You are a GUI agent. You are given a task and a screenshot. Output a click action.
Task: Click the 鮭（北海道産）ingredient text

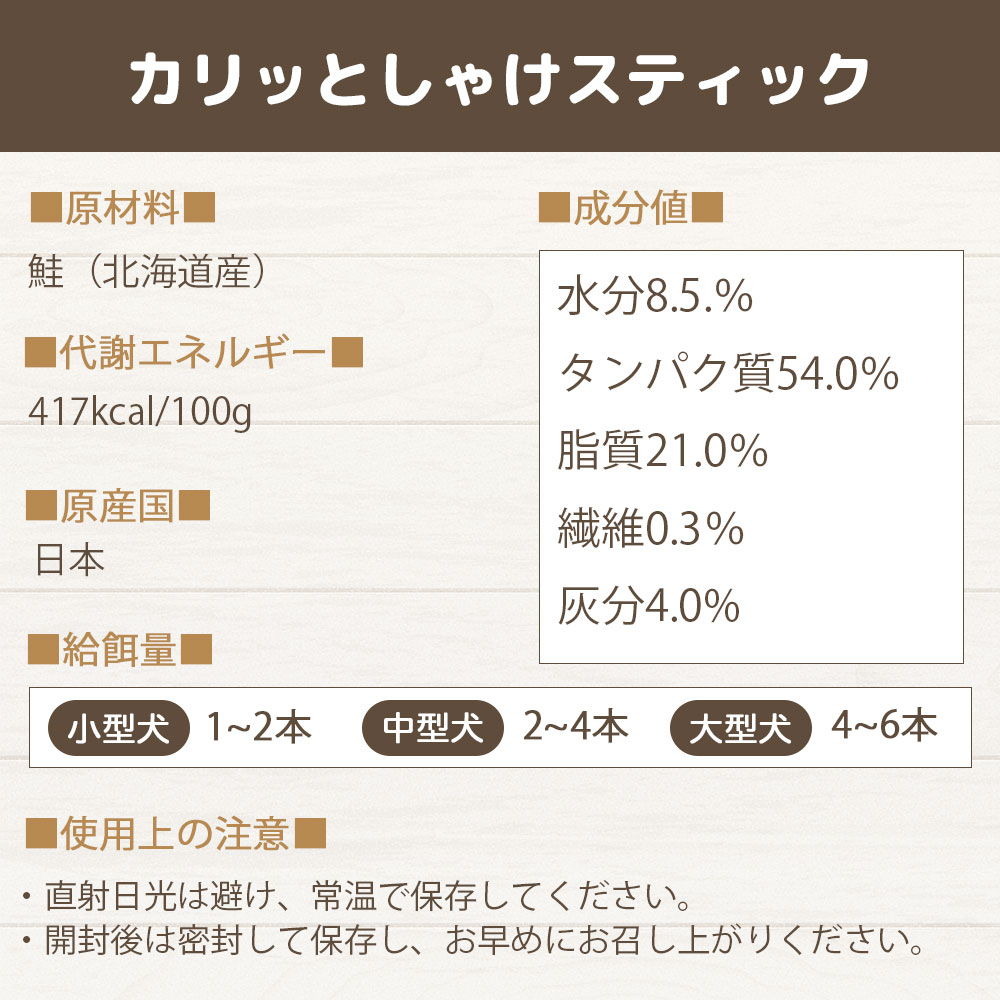pyautogui.click(x=147, y=272)
